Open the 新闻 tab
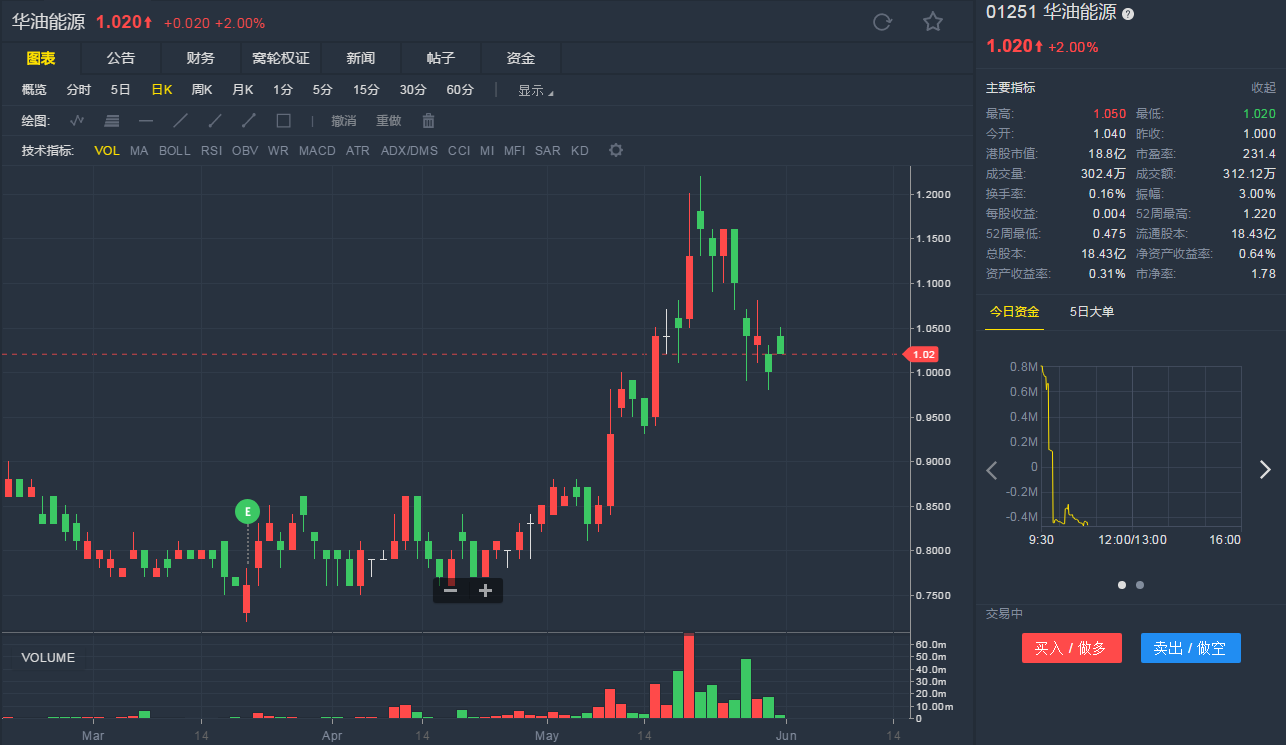Screen dimensions: 1286x745 [x=361, y=58]
